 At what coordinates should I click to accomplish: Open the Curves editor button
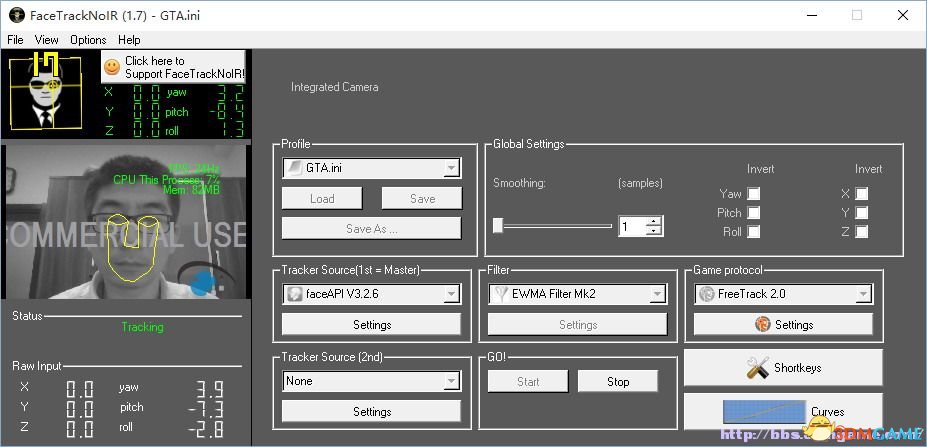tap(783, 412)
